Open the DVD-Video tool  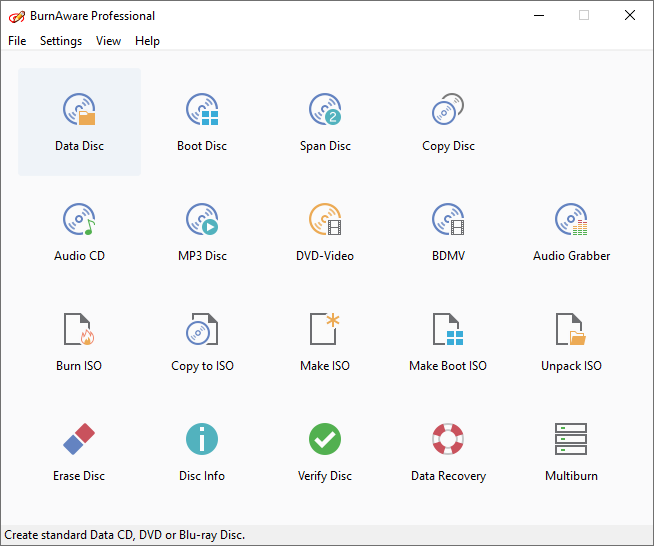click(x=325, y=220)
